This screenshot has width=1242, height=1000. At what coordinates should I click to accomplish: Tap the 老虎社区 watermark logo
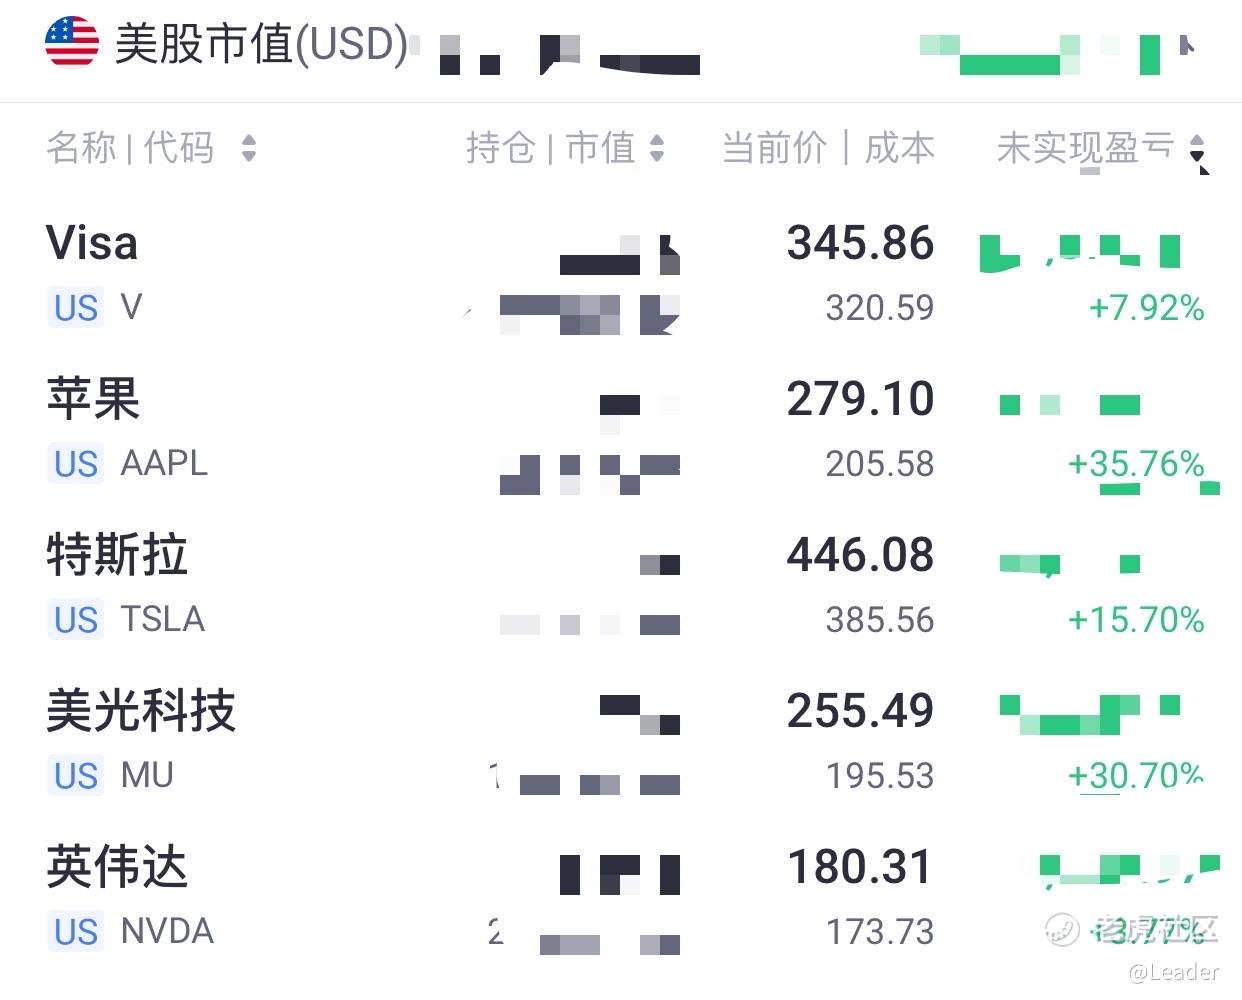click(x=1131, y=929)
